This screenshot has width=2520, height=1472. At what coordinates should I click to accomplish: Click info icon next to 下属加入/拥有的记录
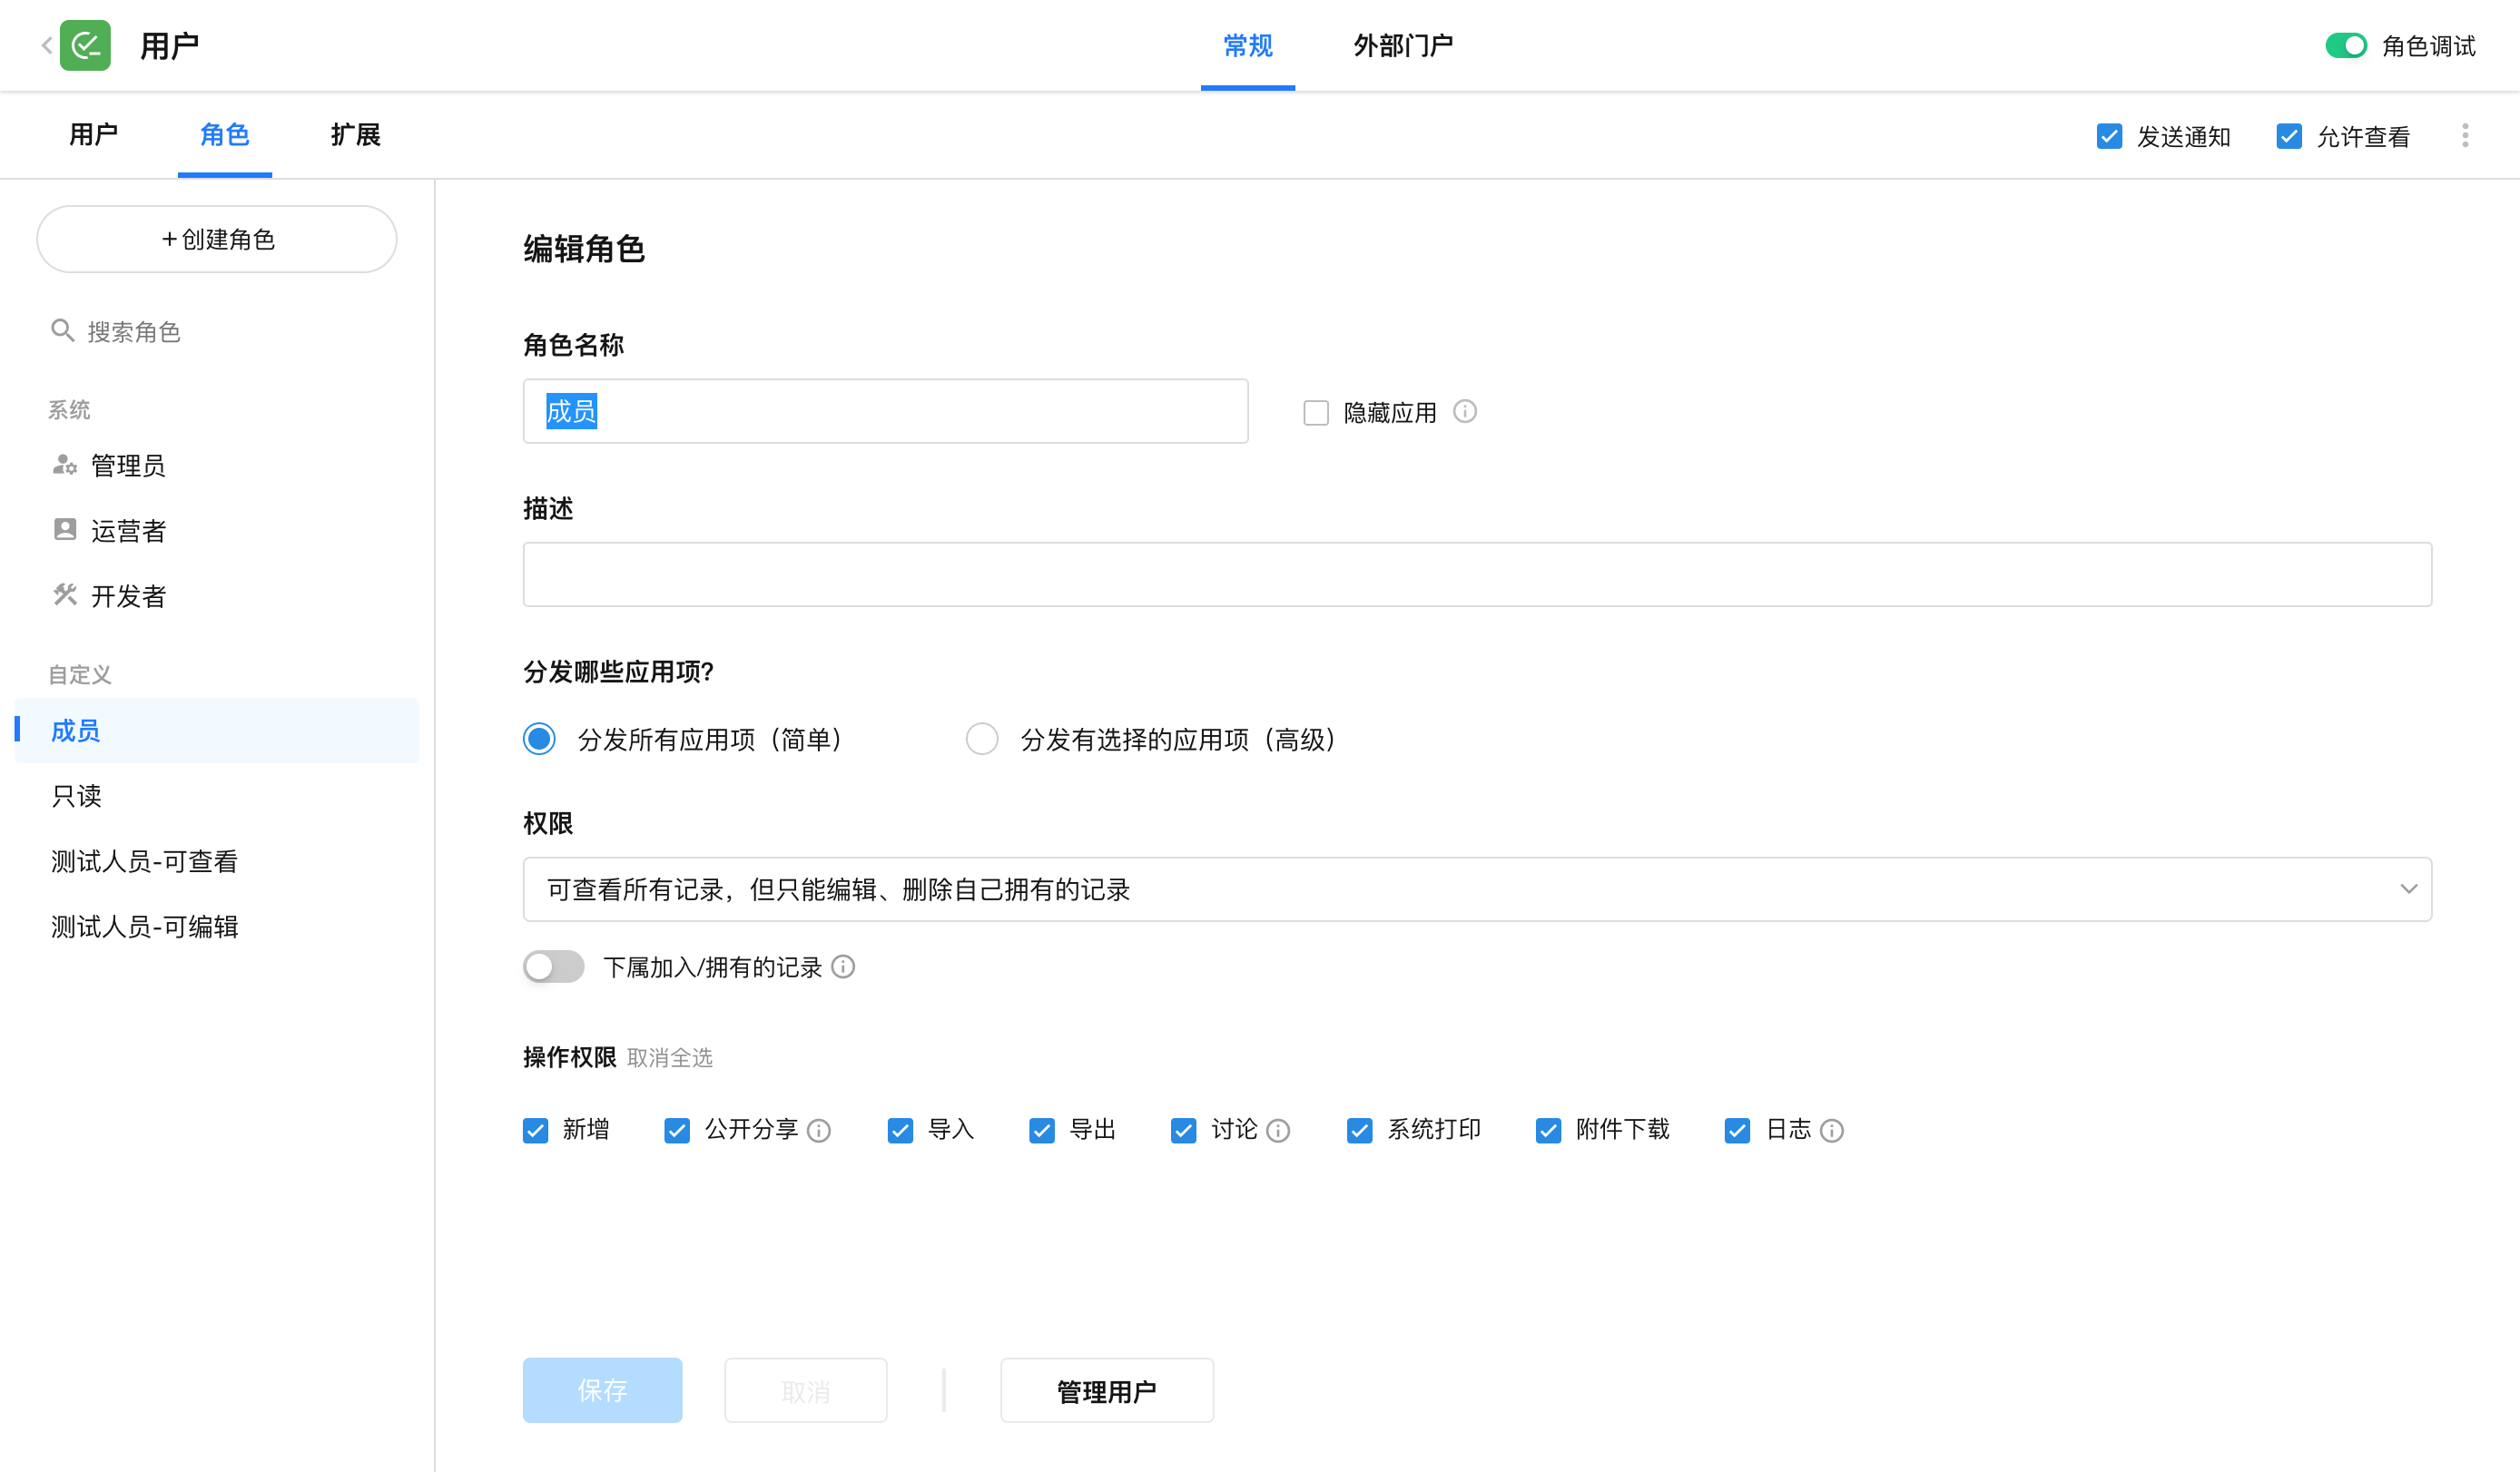tap(843, 966)
